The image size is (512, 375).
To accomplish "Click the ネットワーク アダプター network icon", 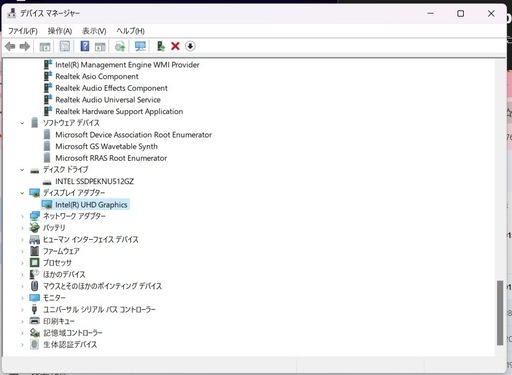I will [34, 216].
